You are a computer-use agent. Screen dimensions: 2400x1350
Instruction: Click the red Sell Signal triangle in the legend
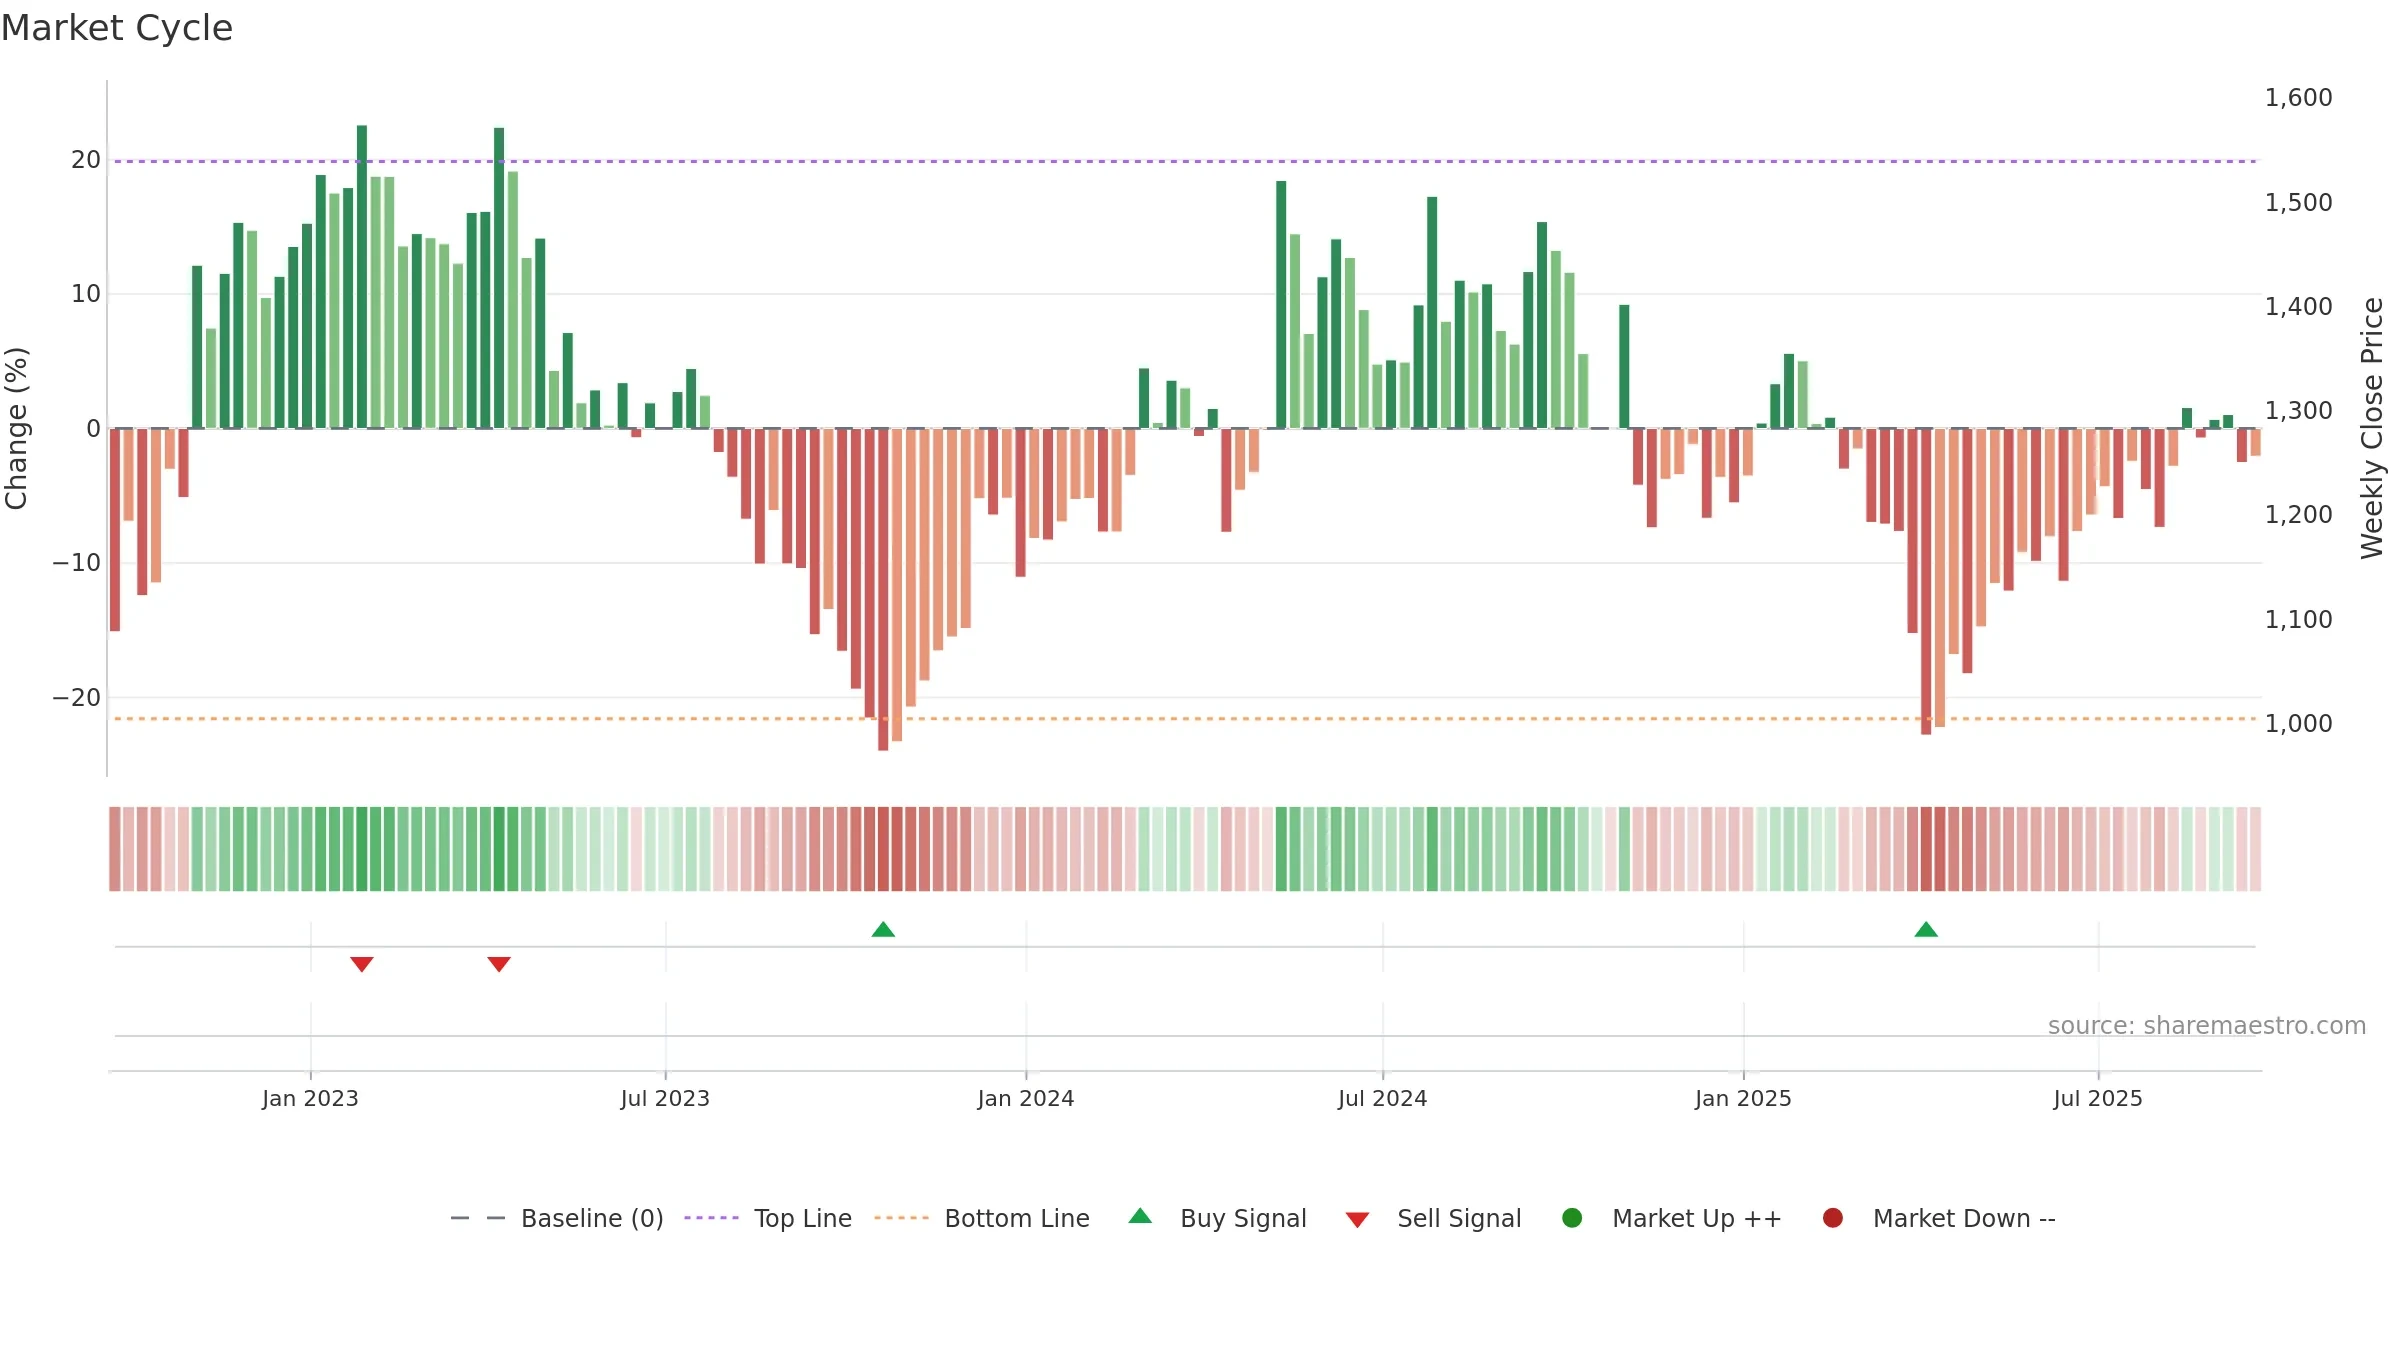point(1357,1220)
